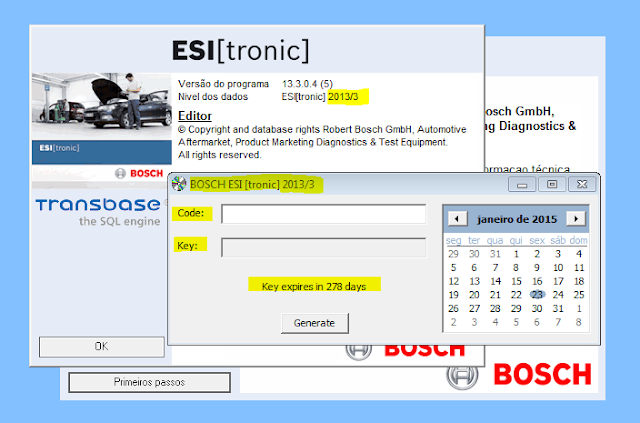Select December day 29 in calendar
The width and height of the screenshot is (640, 423).
453,254
